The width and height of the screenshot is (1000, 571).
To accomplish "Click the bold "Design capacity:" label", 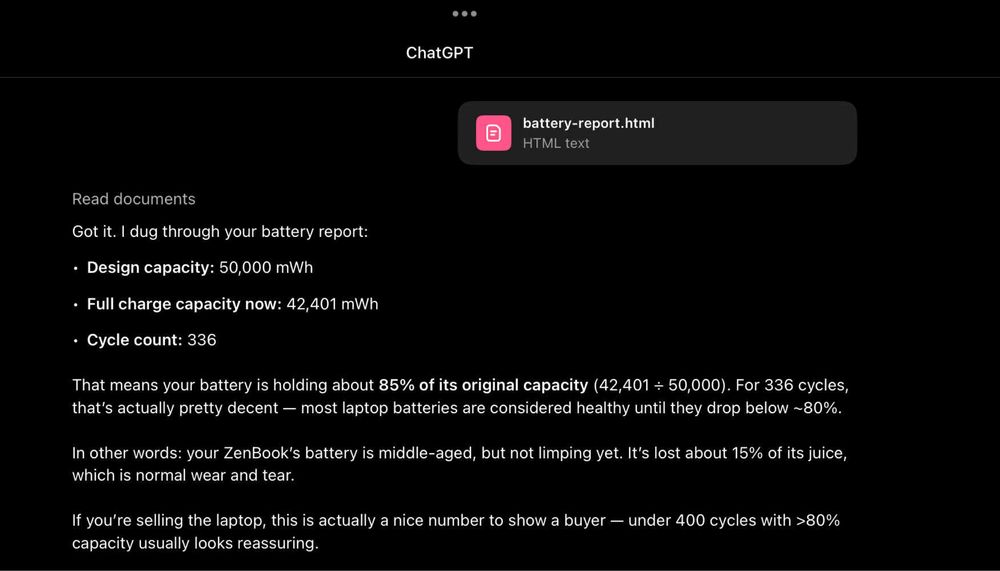I will click(150, 268).
